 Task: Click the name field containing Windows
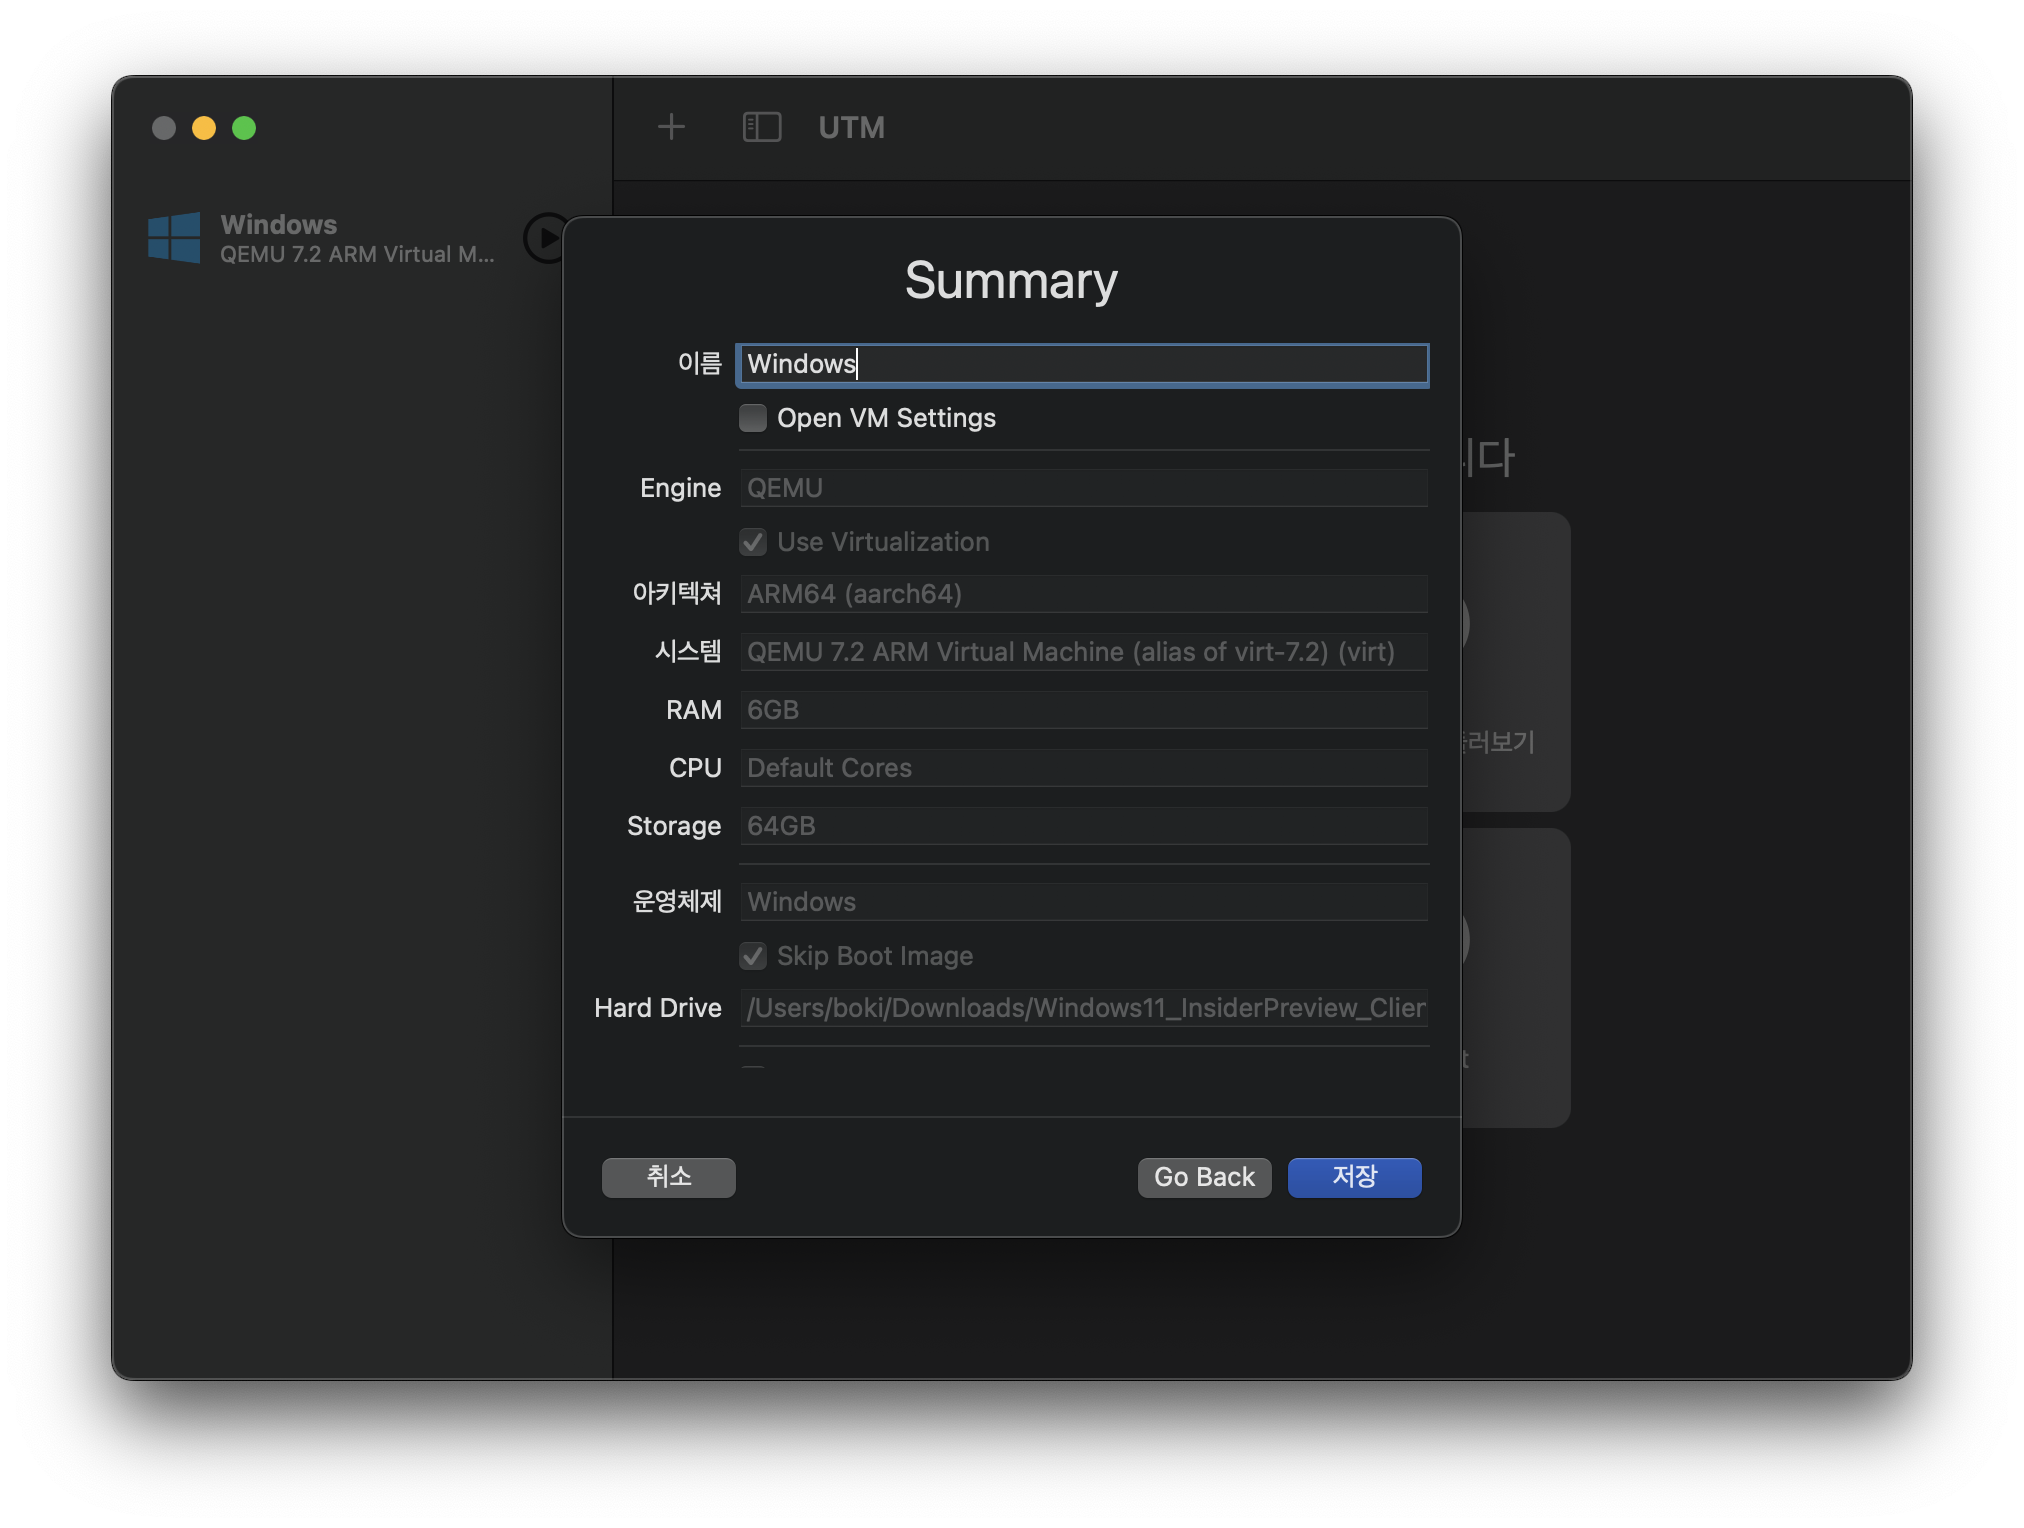coord(1082,364)
